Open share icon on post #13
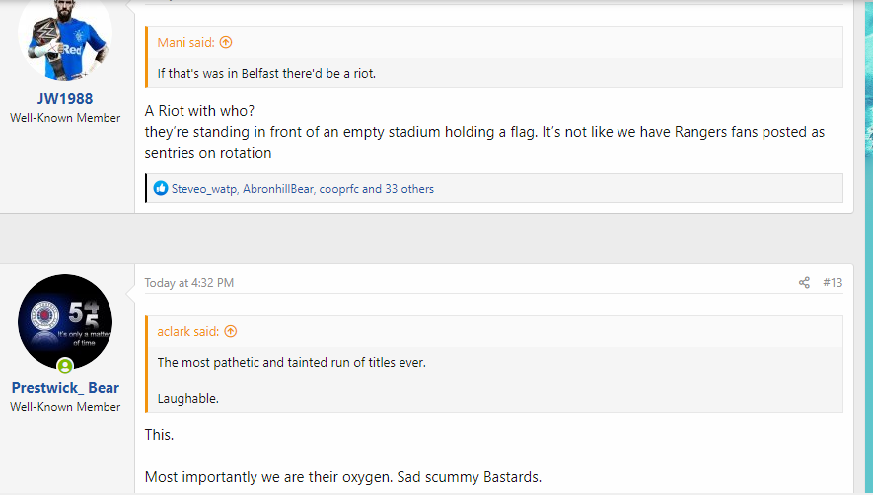873x495 pixels. tap(804, 283)
